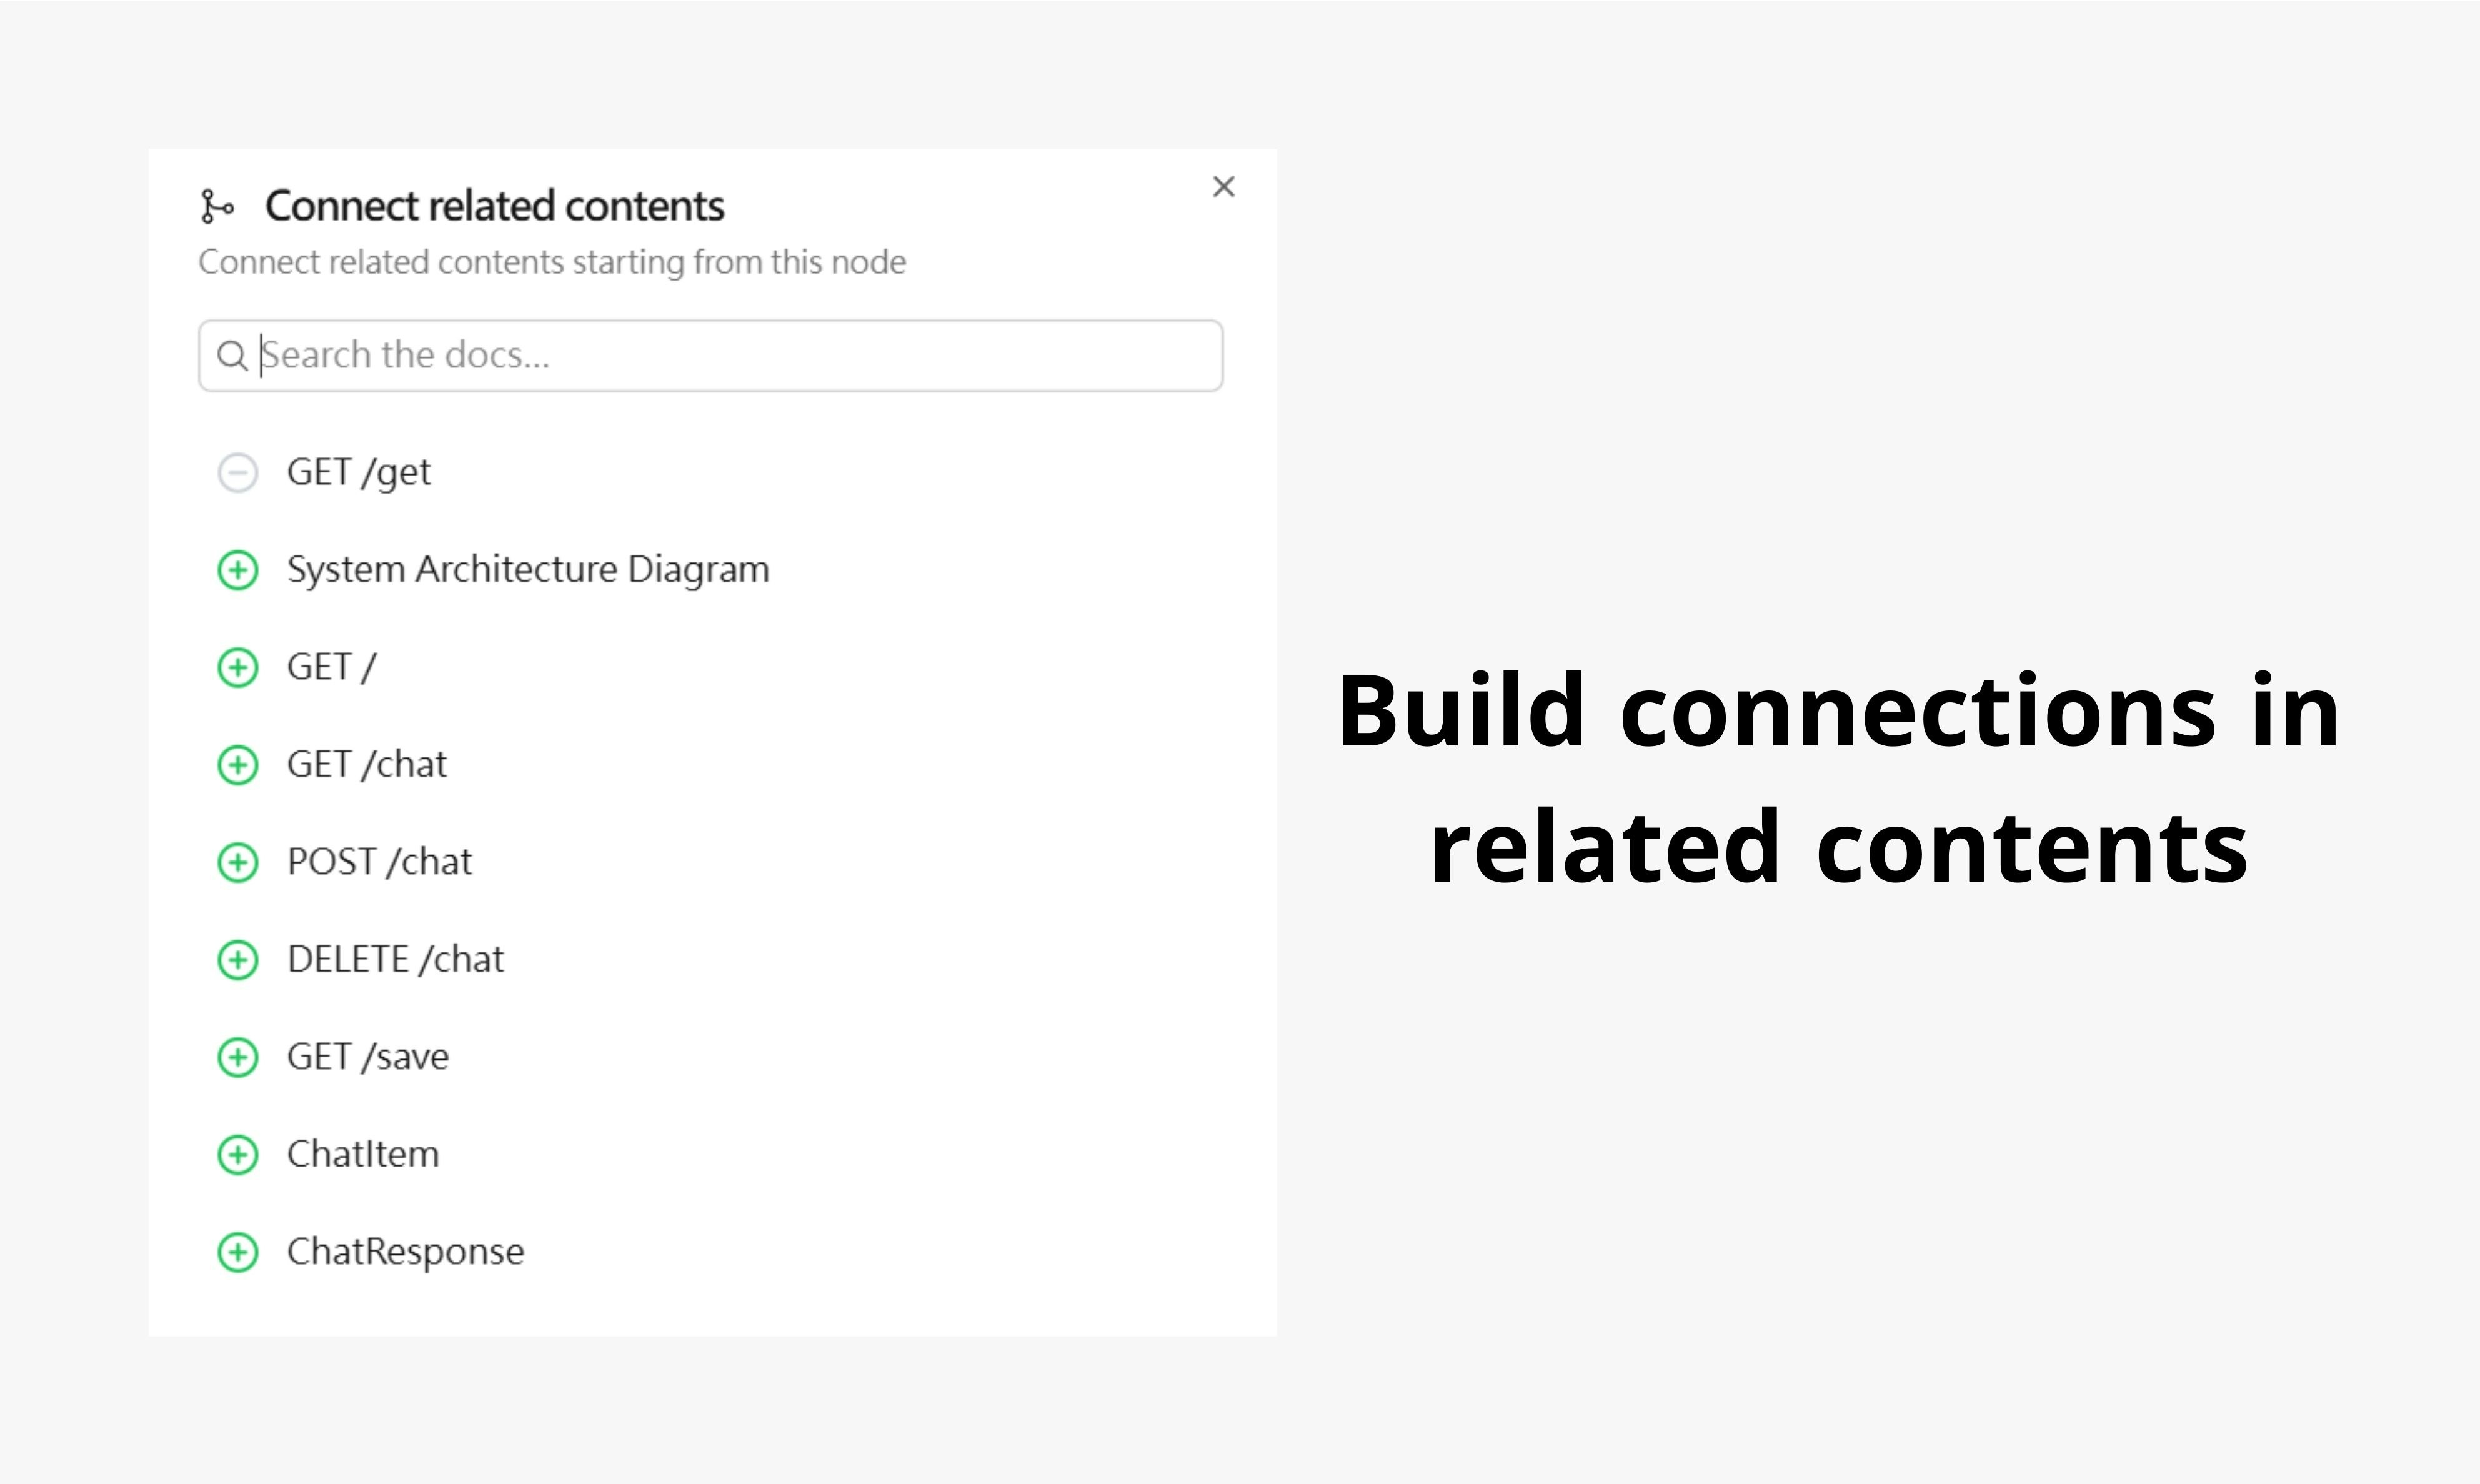This screenshot has width=2480, height=1484.
Task: Select the GET /get list entry
Action: (359, 472)
